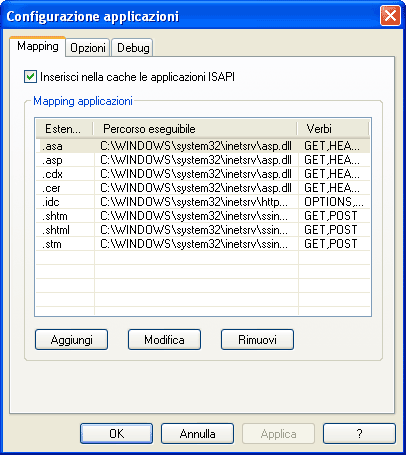Select the .cer extension row

click(203, 188)
